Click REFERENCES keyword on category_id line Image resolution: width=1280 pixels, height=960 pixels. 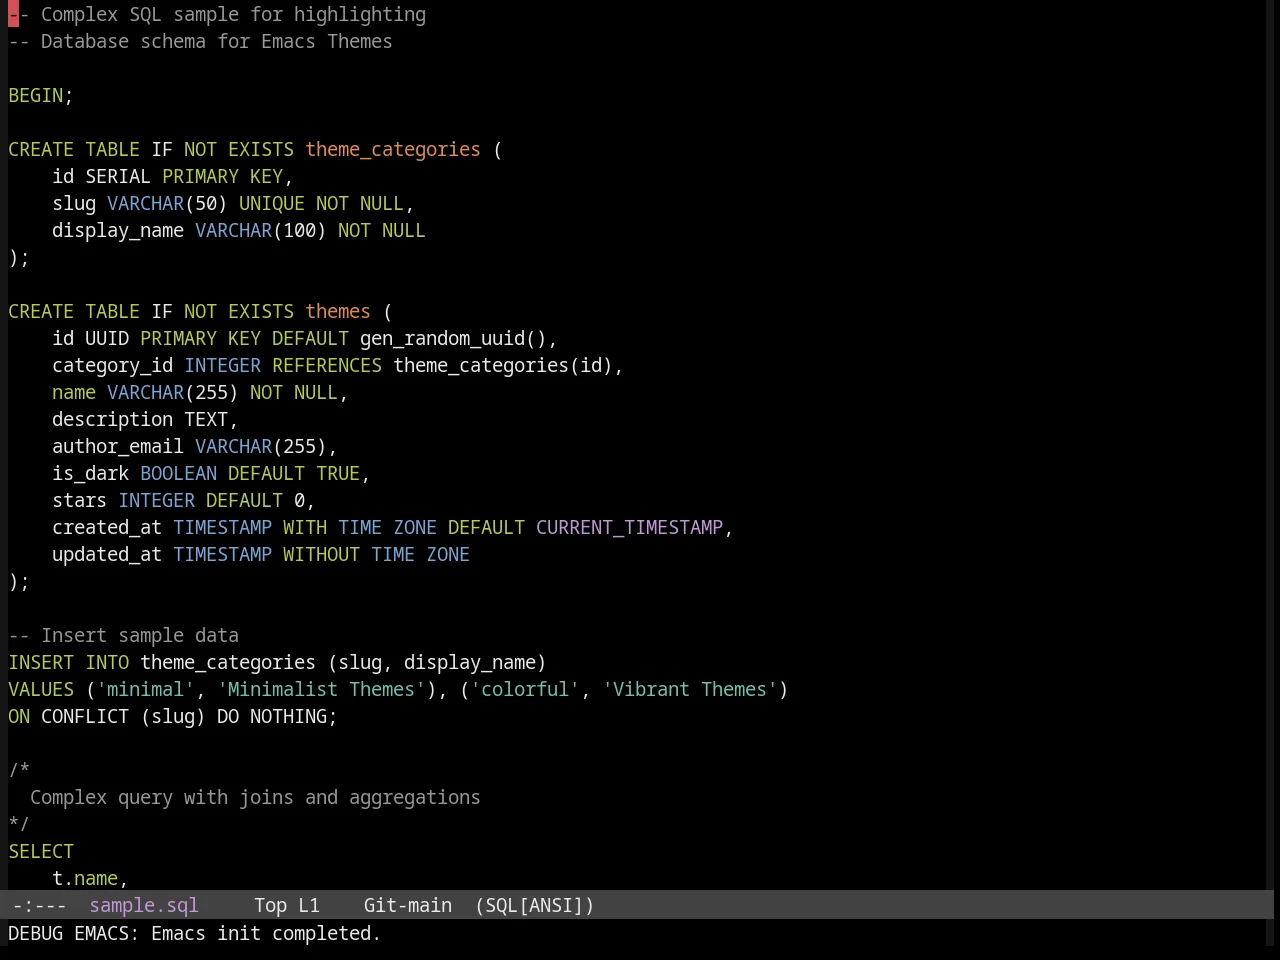[327, 366]
